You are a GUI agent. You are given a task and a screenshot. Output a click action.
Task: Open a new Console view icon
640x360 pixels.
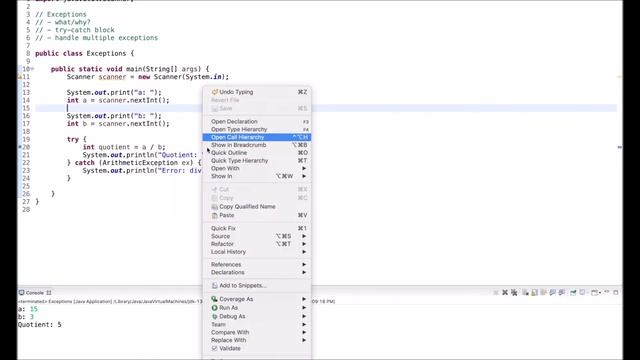point(594,292)
